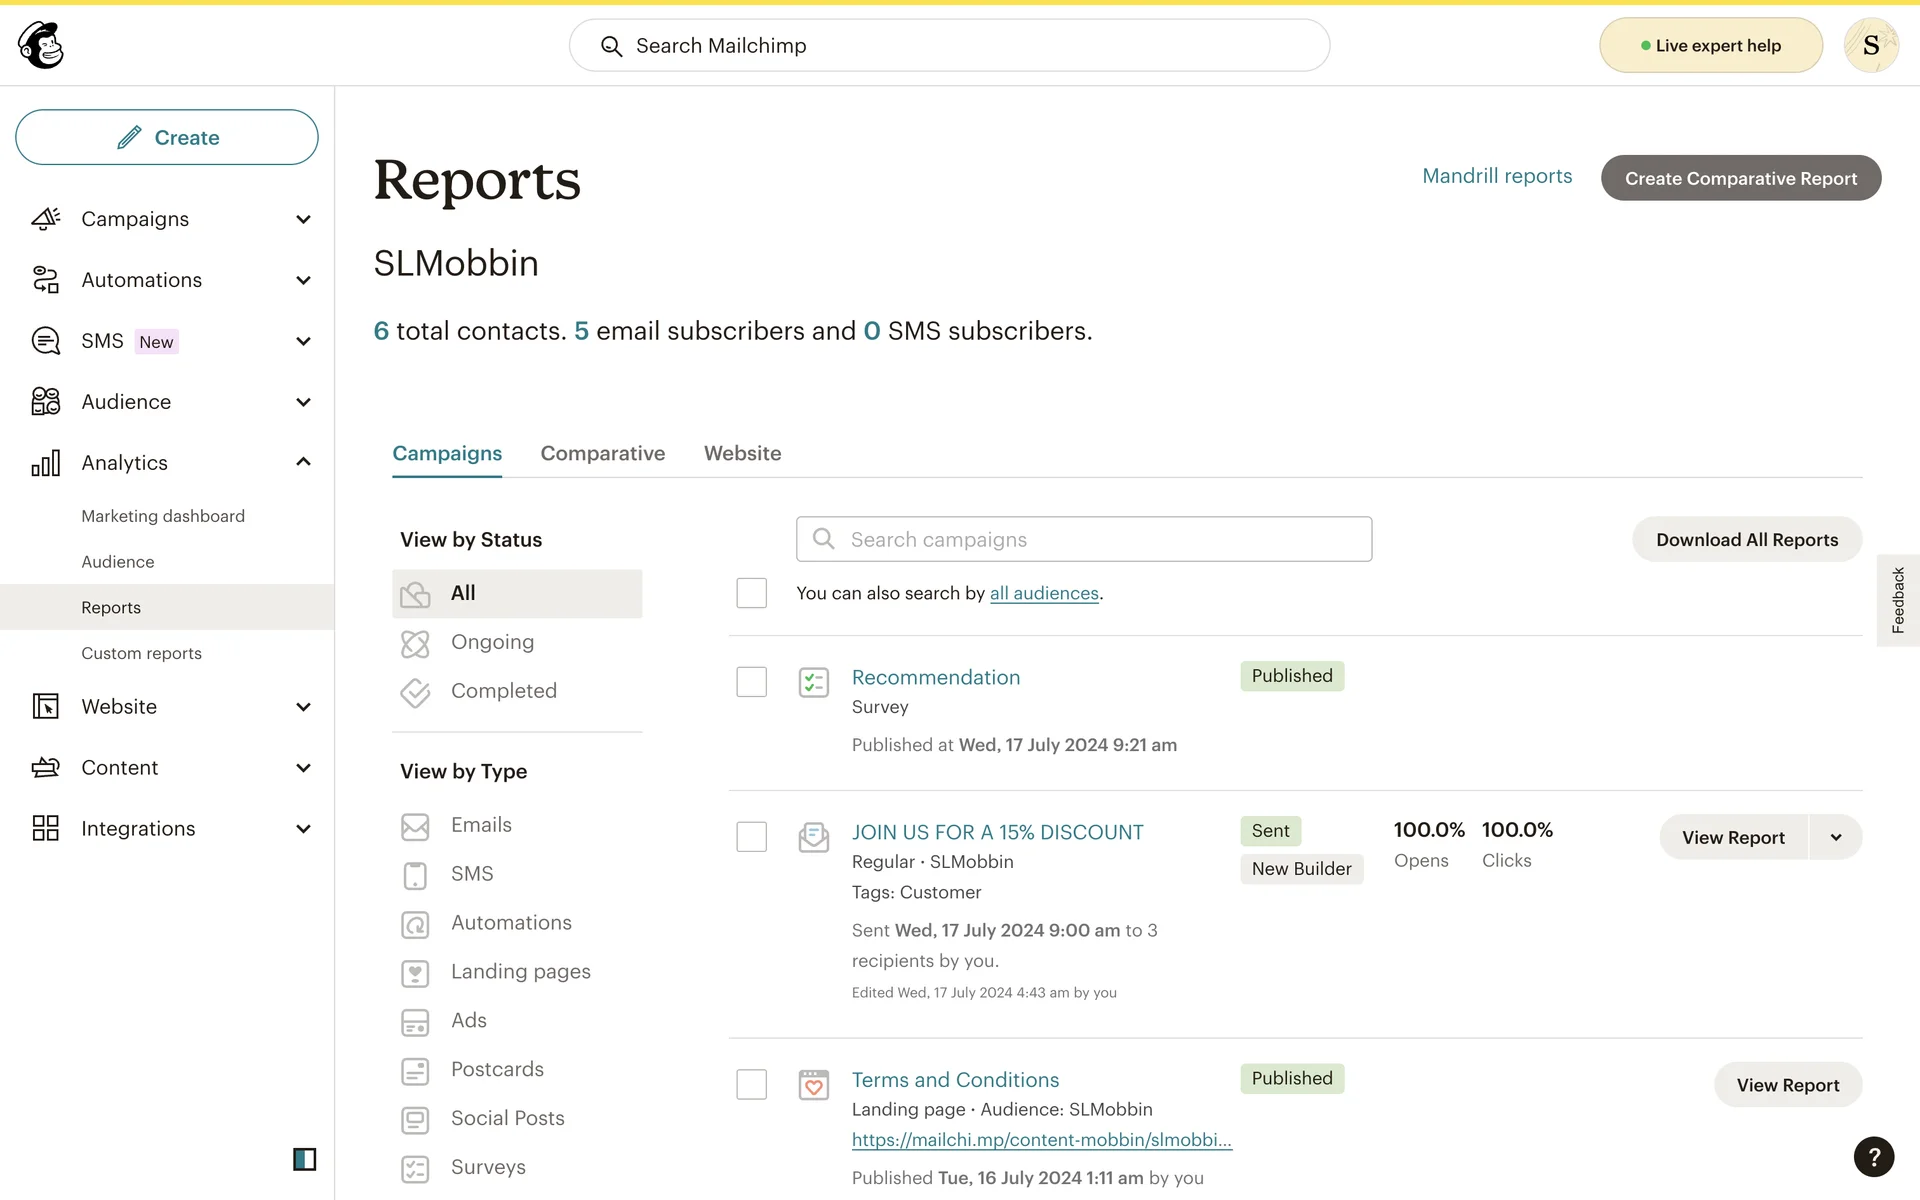Expand the Automations sidebar menu chevron

tap(303, 281)
